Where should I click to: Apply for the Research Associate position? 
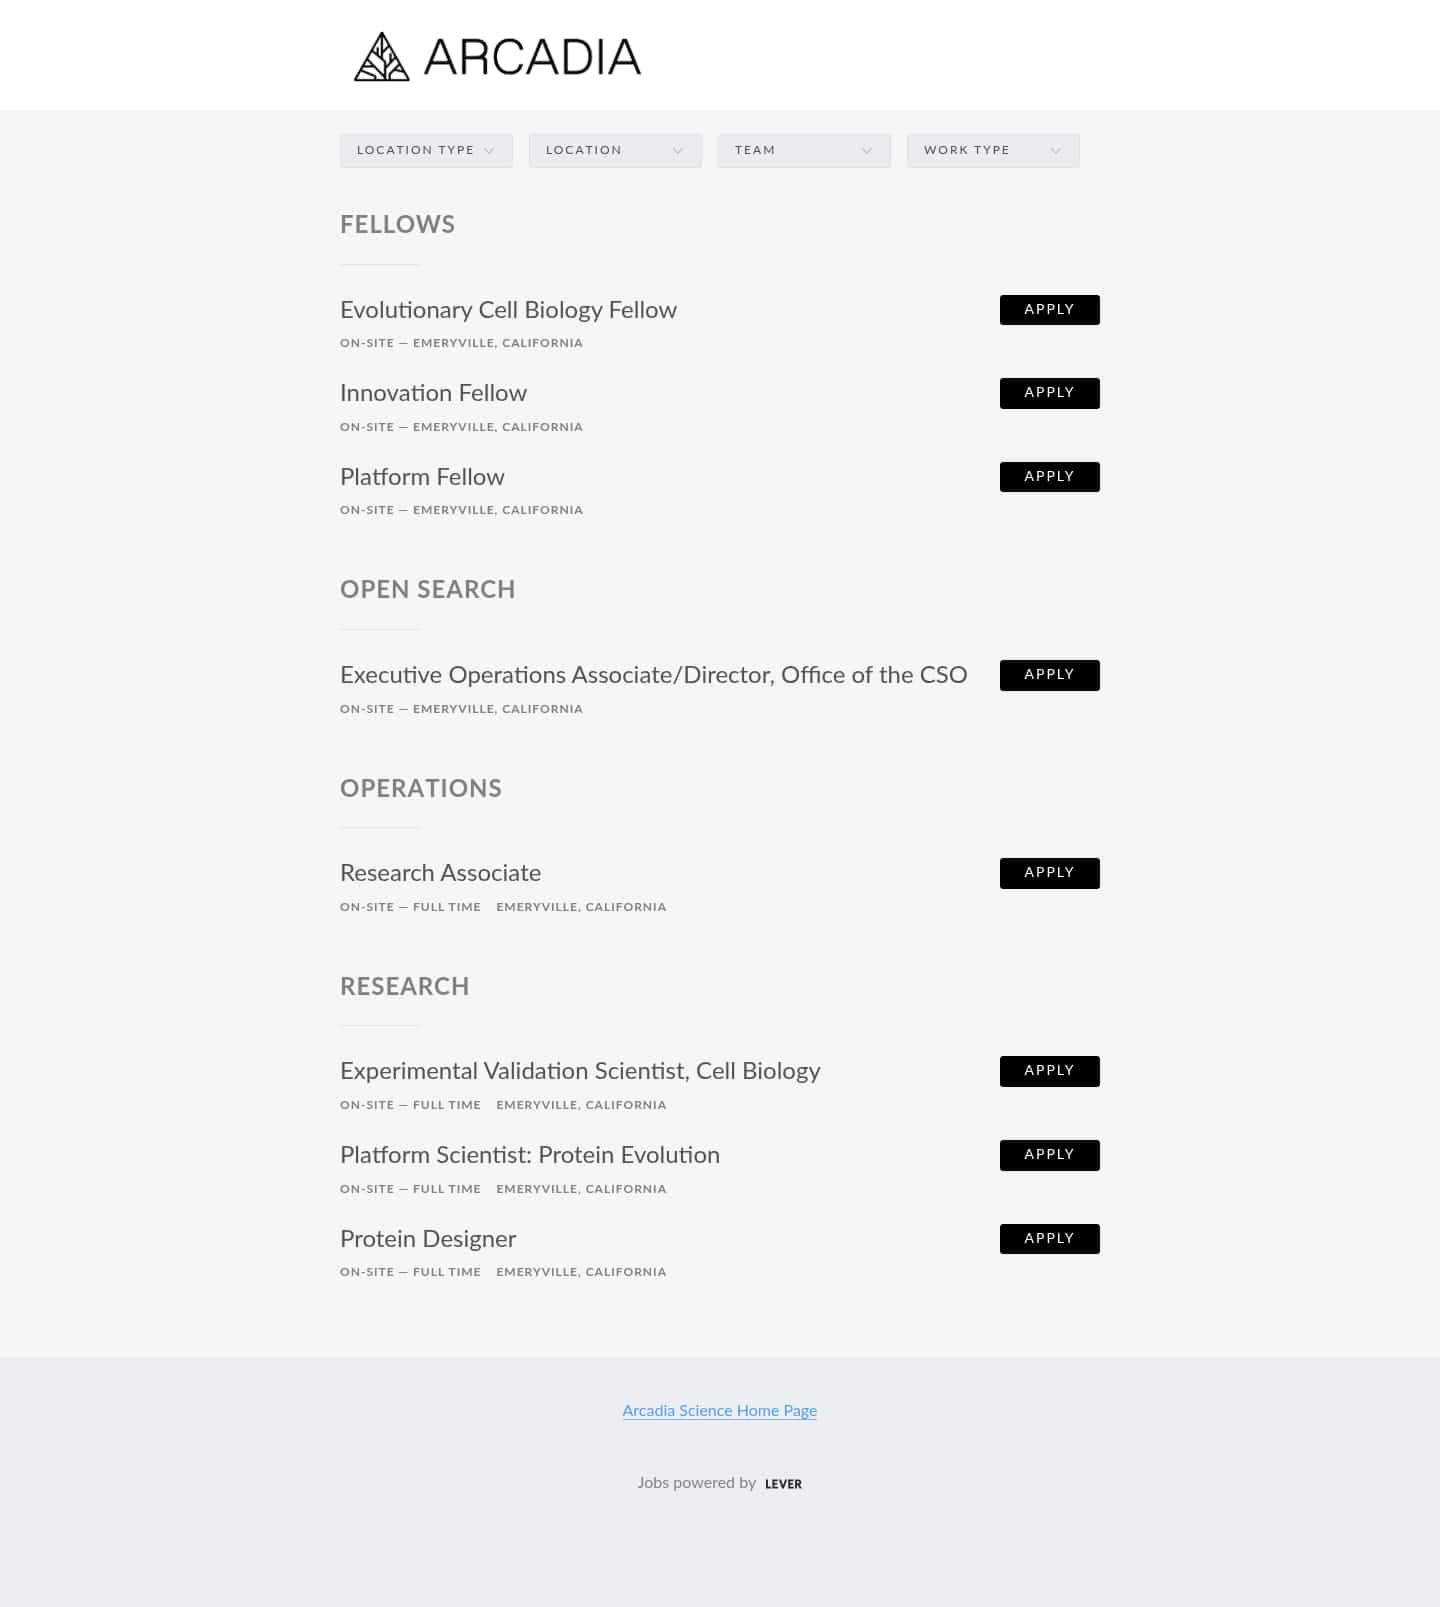[1049, 873]
